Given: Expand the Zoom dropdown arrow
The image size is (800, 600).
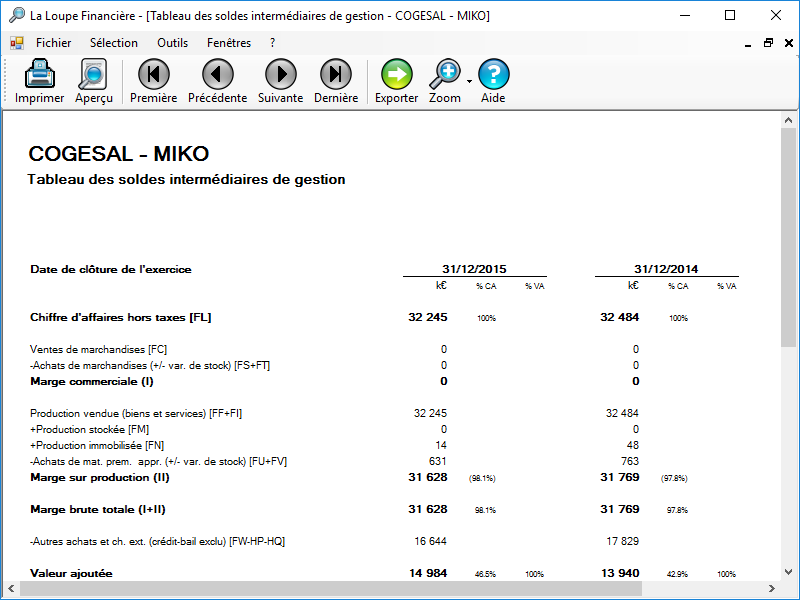Looking at the screenshot, I should pyautogui.click(x=469, y=81).
